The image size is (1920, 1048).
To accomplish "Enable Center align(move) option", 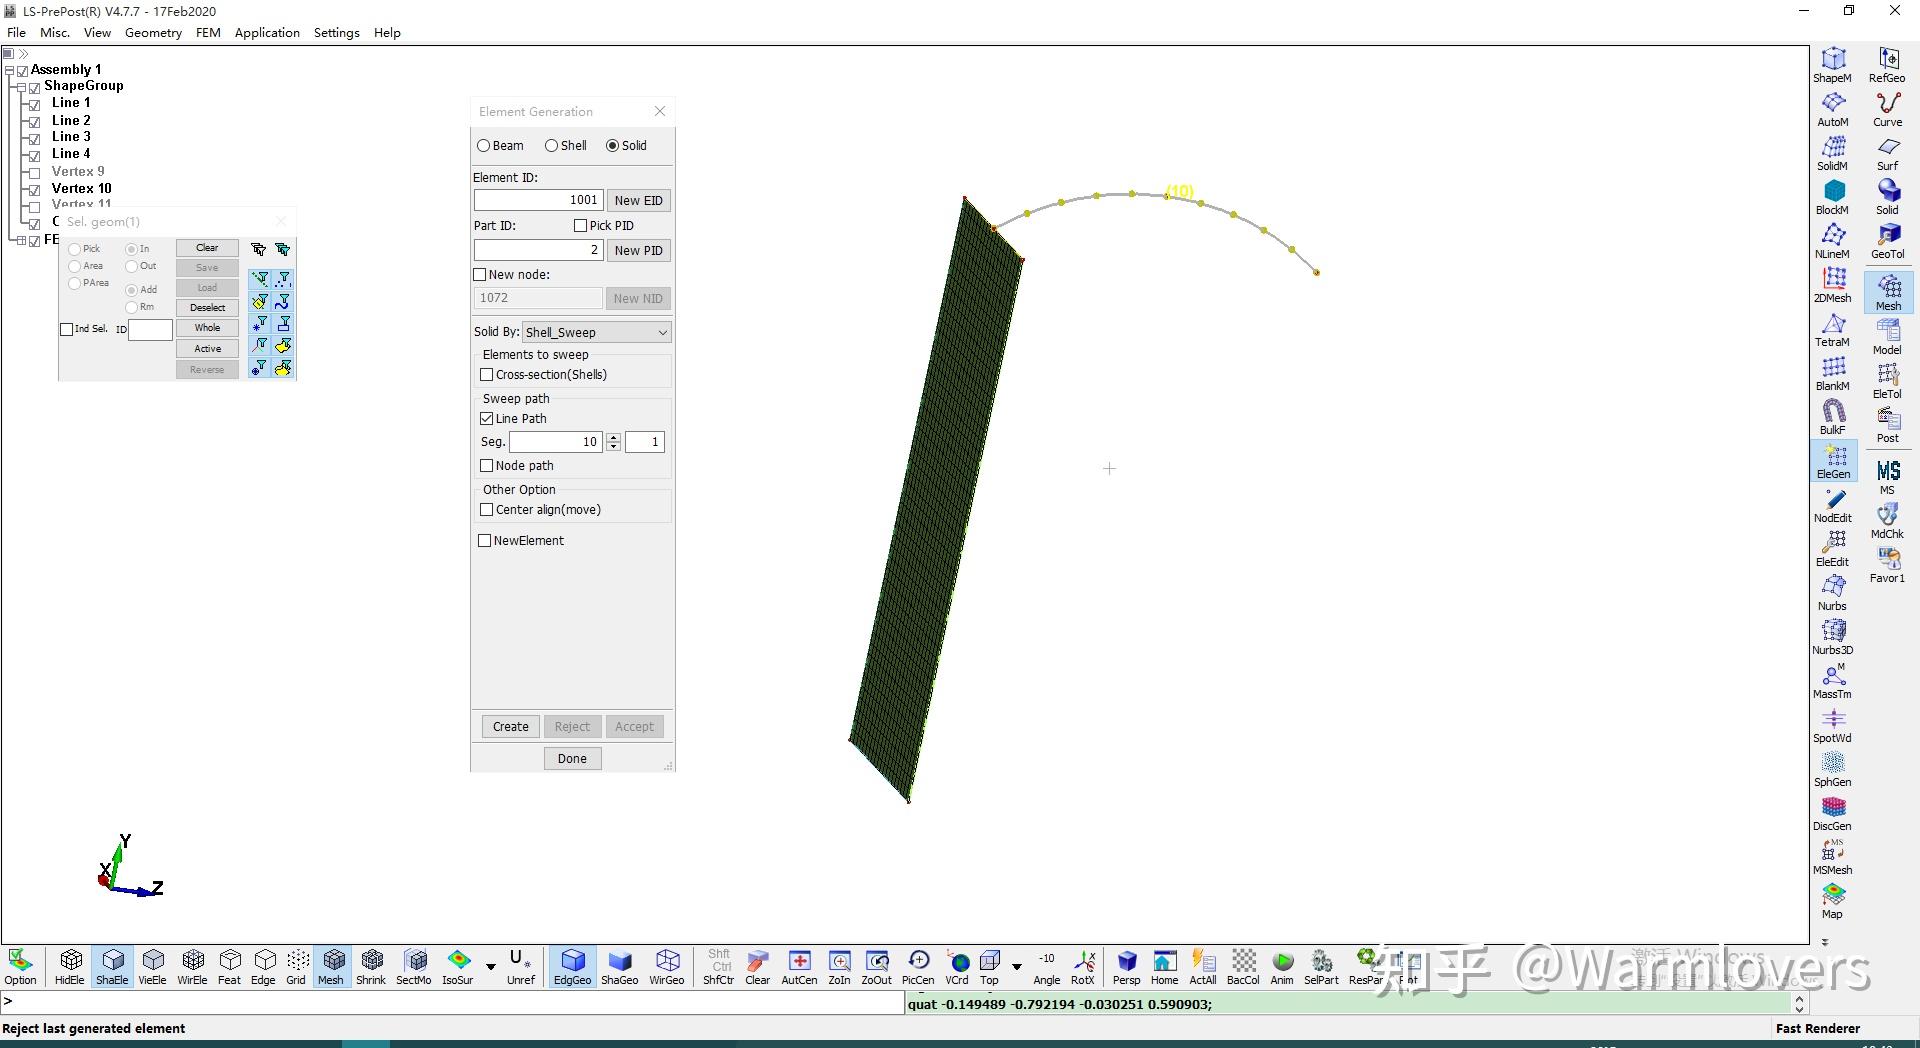I will [487, 510].
